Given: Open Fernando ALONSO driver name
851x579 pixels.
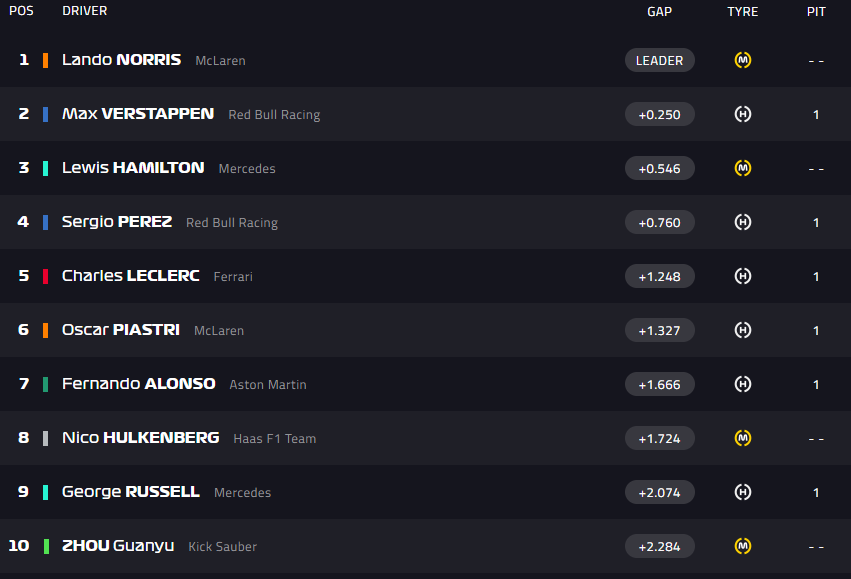Looking at the screenshot, I should coord(138,384).
